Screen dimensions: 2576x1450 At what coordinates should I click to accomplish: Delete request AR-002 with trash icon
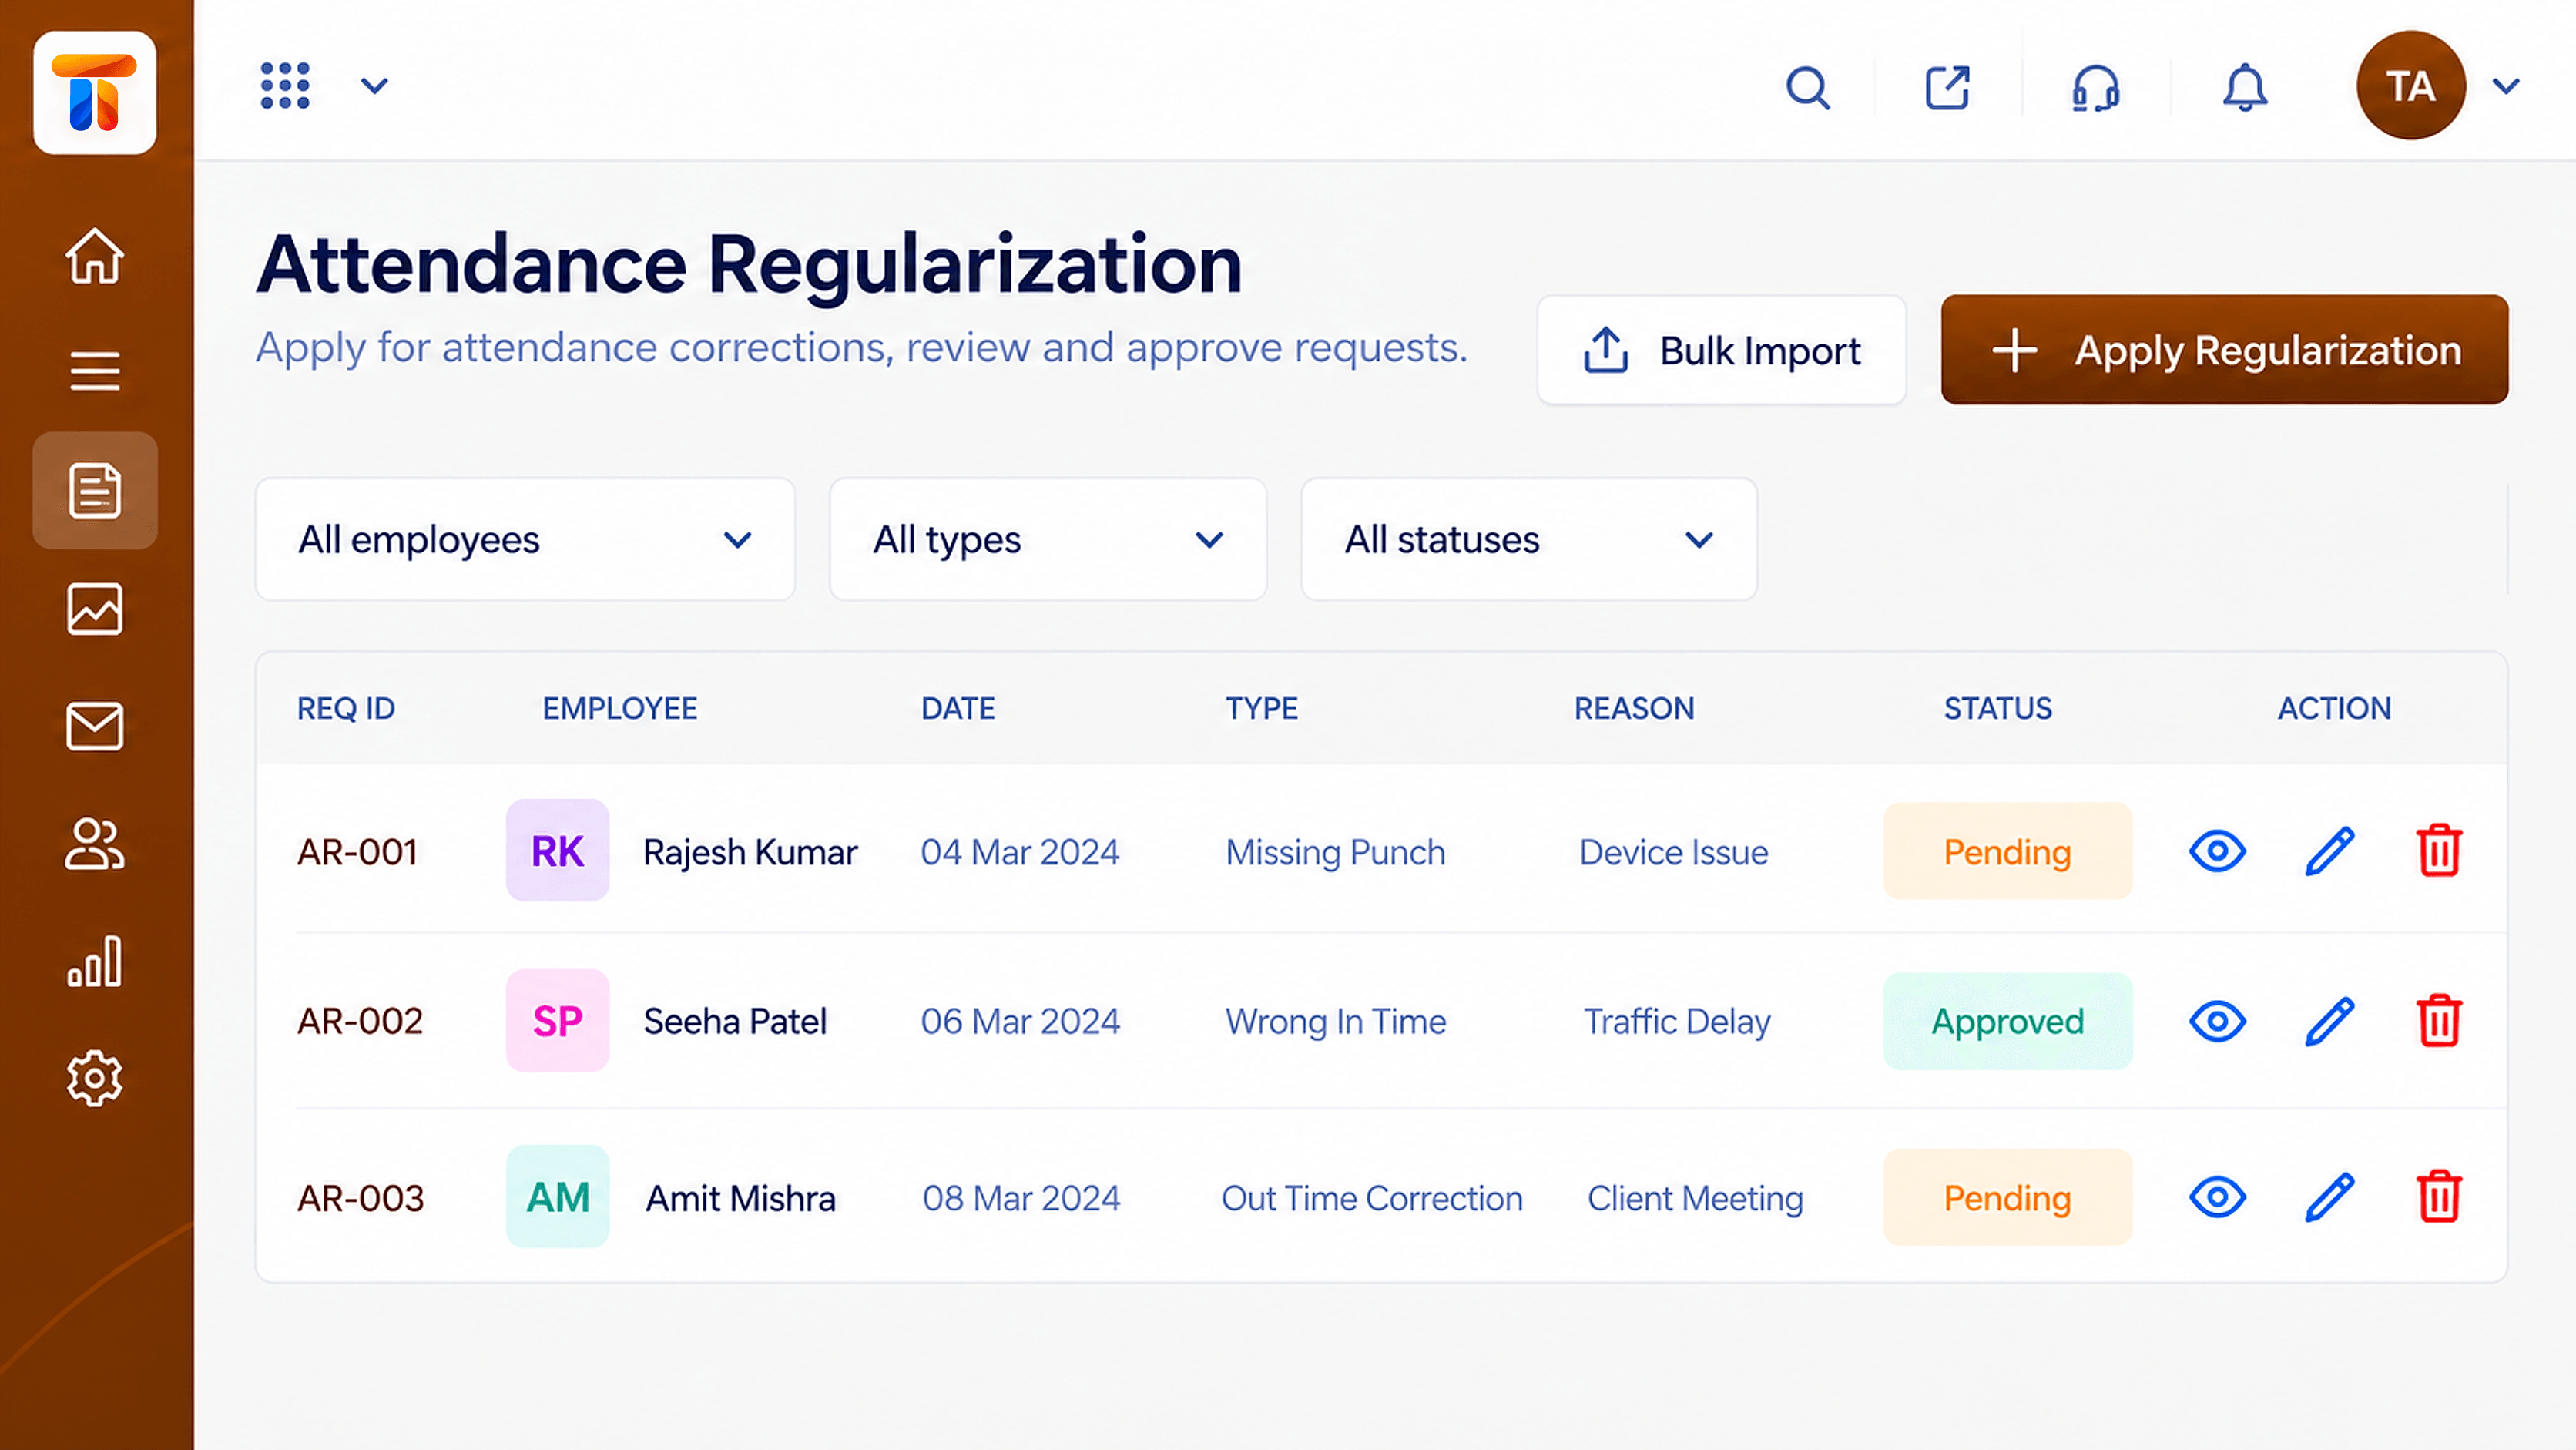(x=2440, y=1021)
